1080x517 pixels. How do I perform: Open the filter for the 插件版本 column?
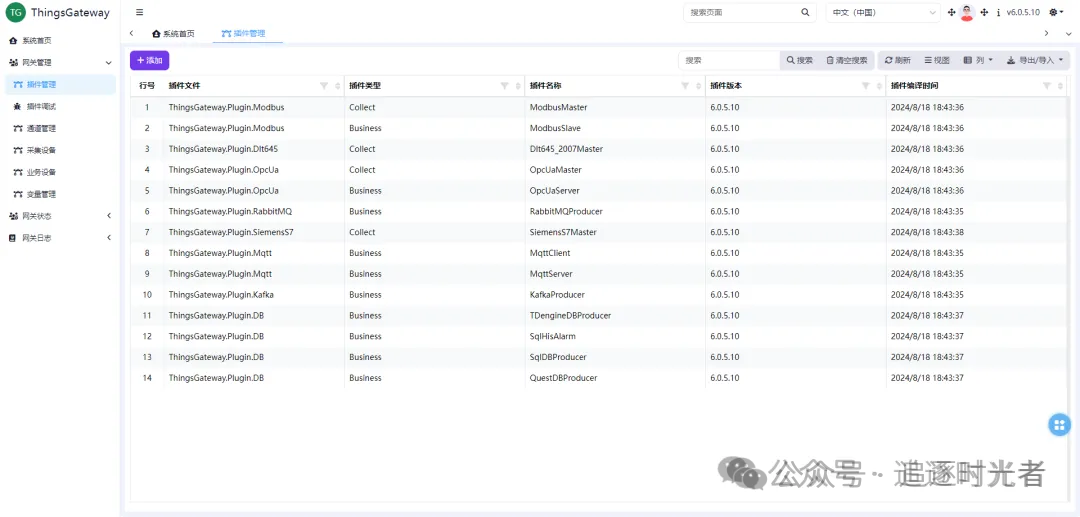(x=866, y=86)
